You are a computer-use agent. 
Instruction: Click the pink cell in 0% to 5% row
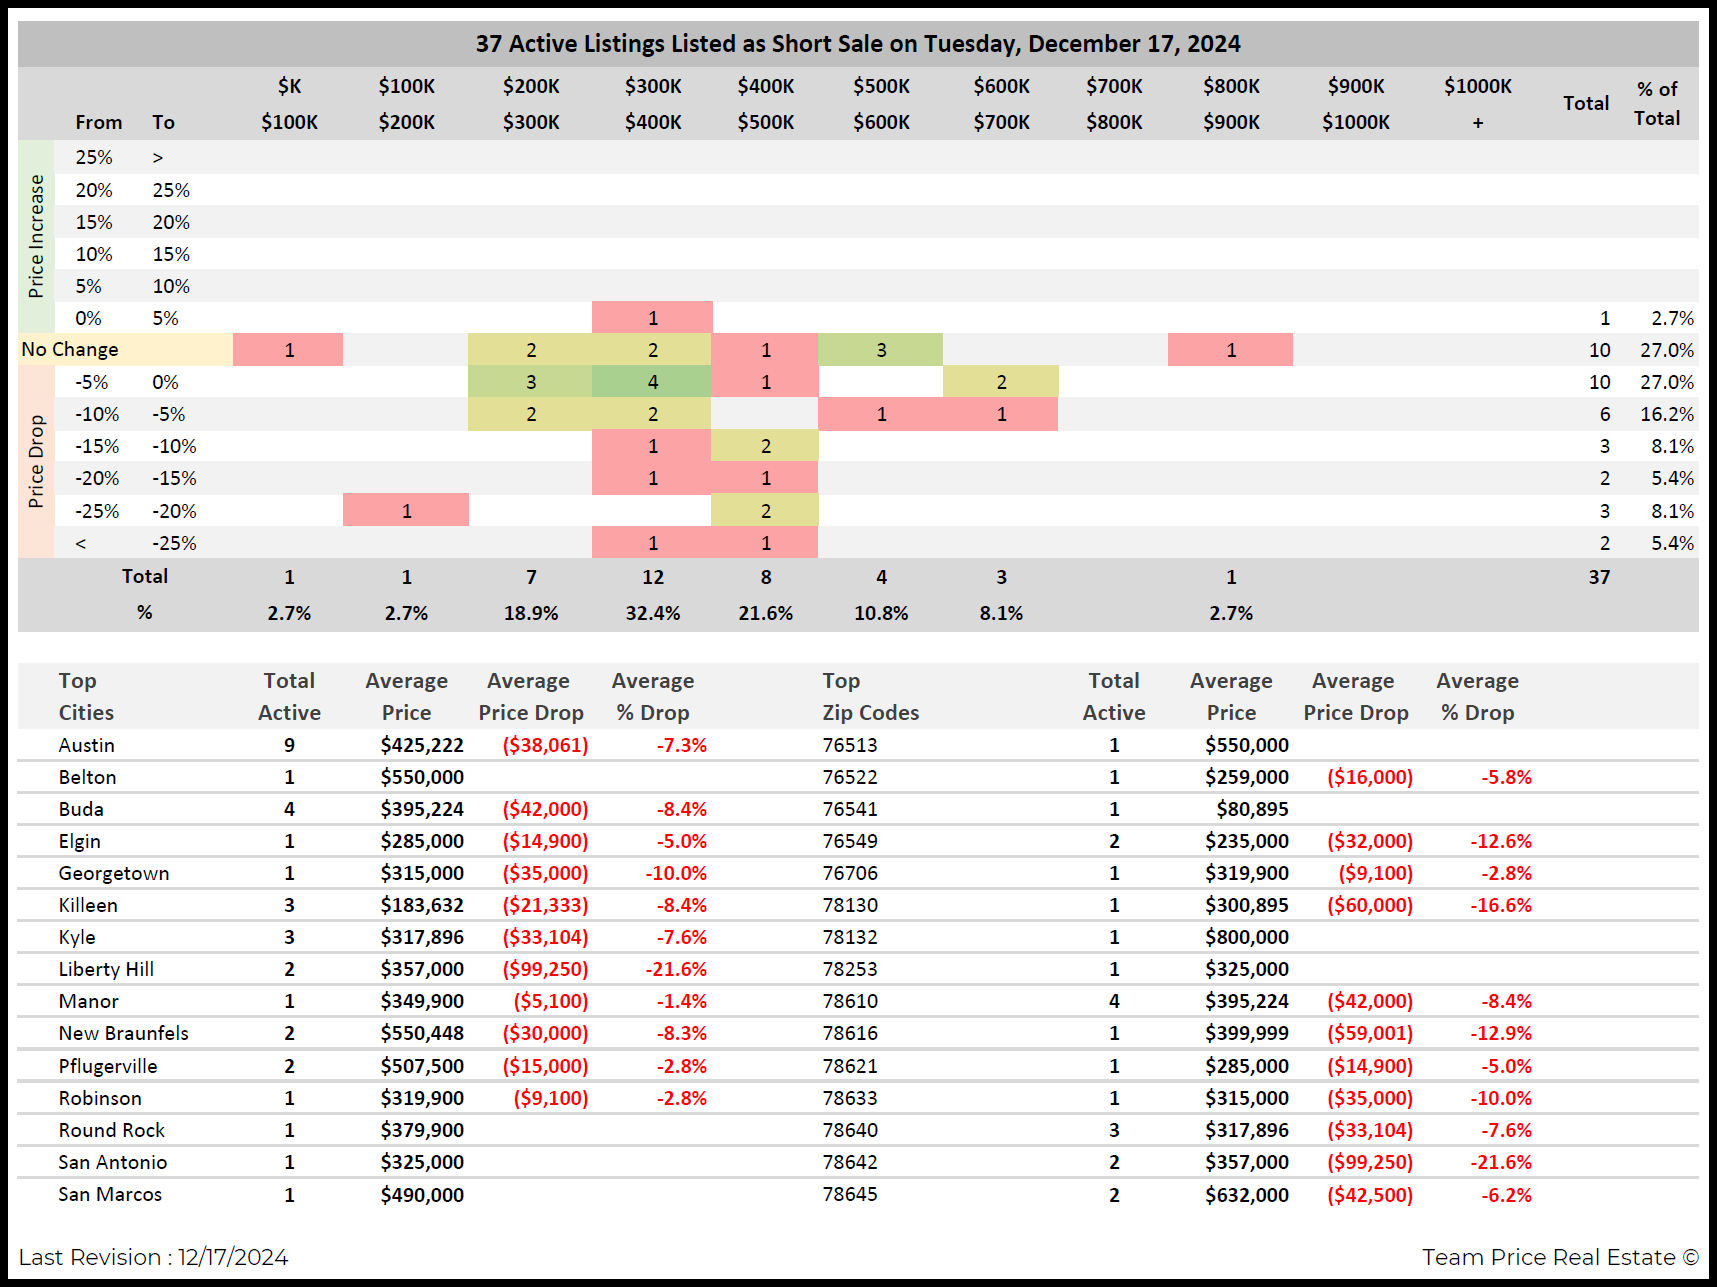pos(652,318)
